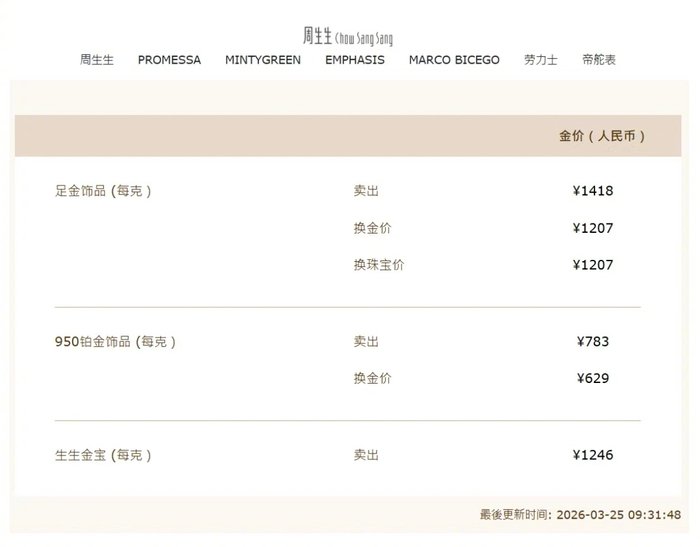This screenshot has height=547, width=700.
Task: Go to the MINTYGREEN brand page
Action: click(263, 60)
